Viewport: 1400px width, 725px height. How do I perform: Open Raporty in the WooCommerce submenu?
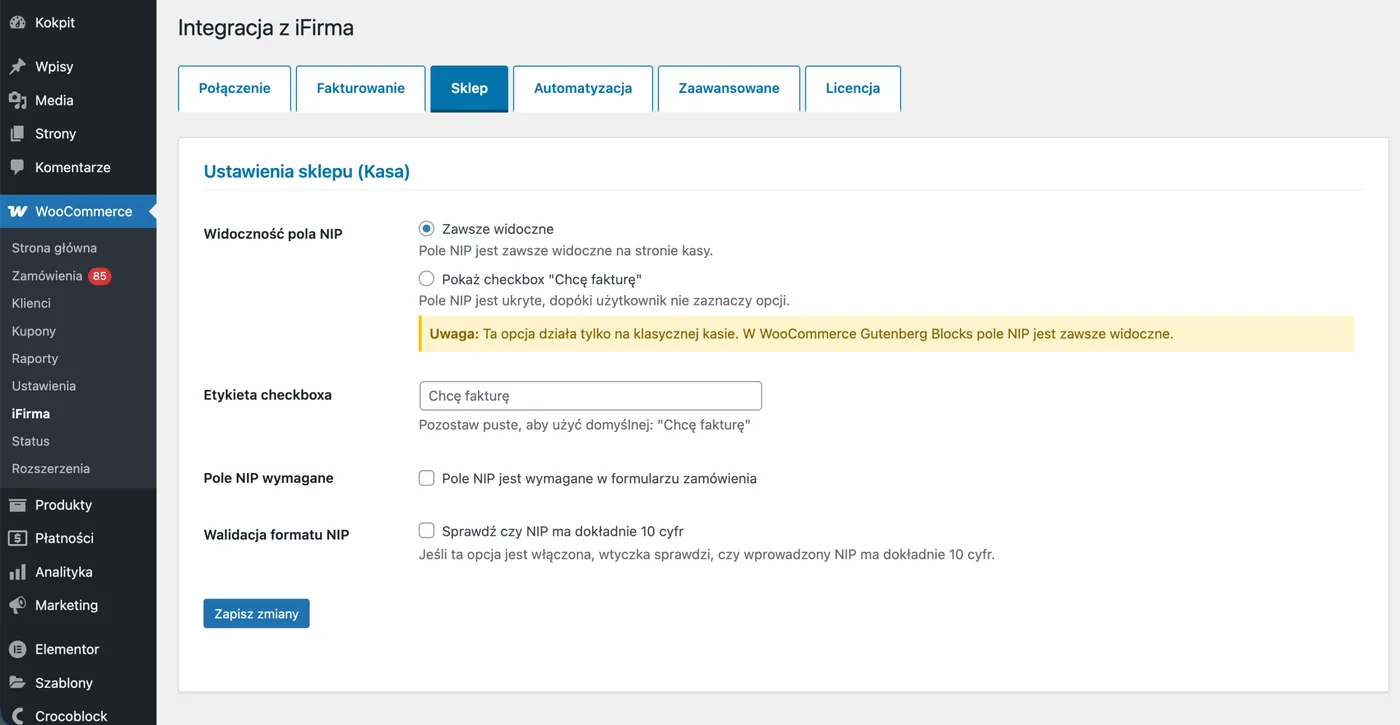click(35, 358)
